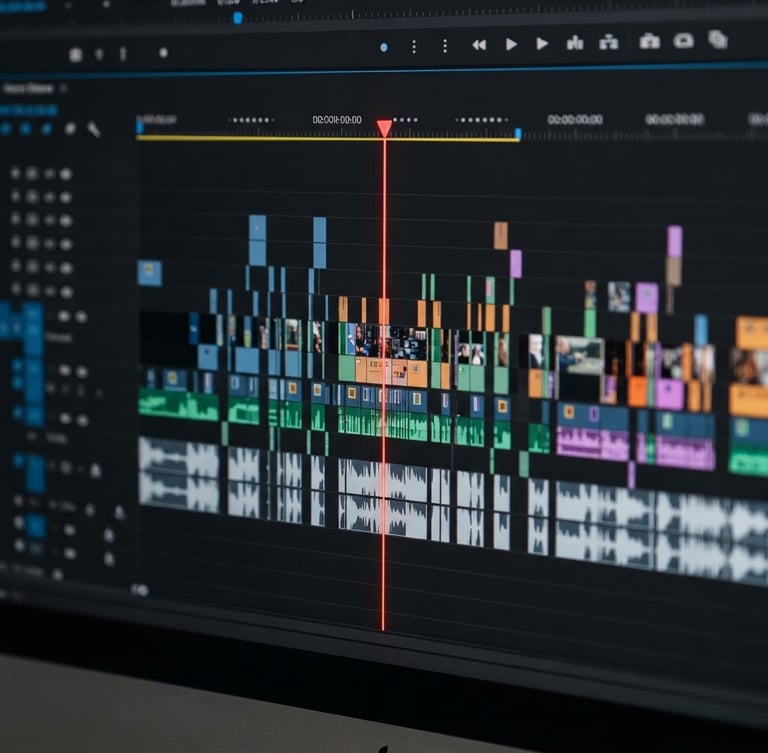Open the first vertical three-dot menu in the transport bar

pyautogui.click(x=414, y=47)
